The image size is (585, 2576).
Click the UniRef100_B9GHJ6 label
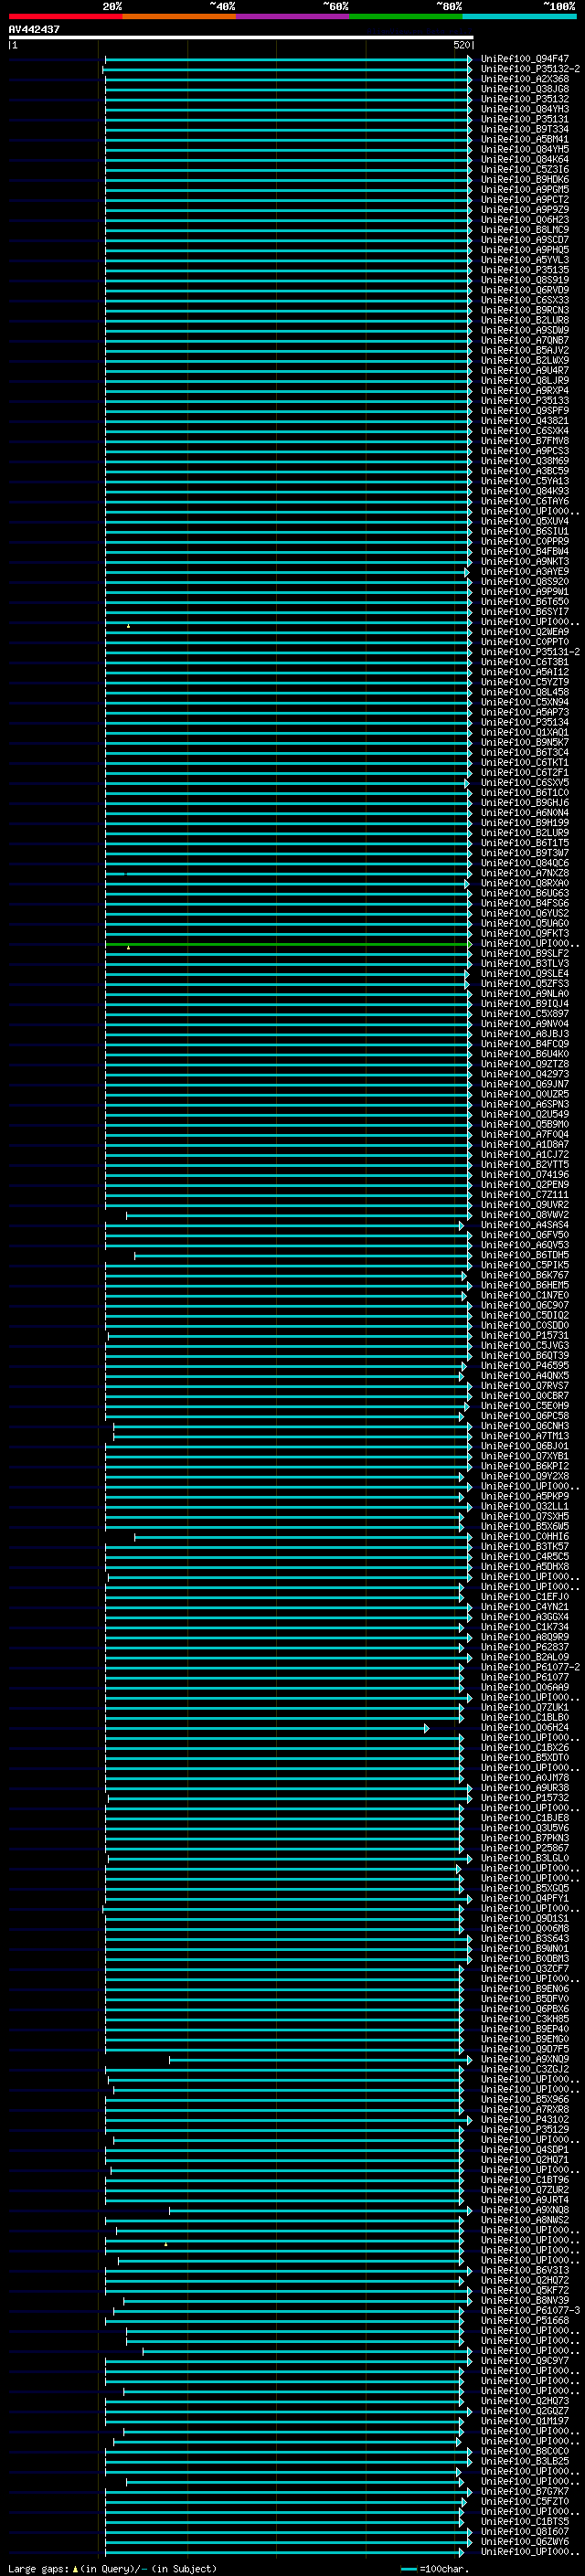tap(525, 802)
